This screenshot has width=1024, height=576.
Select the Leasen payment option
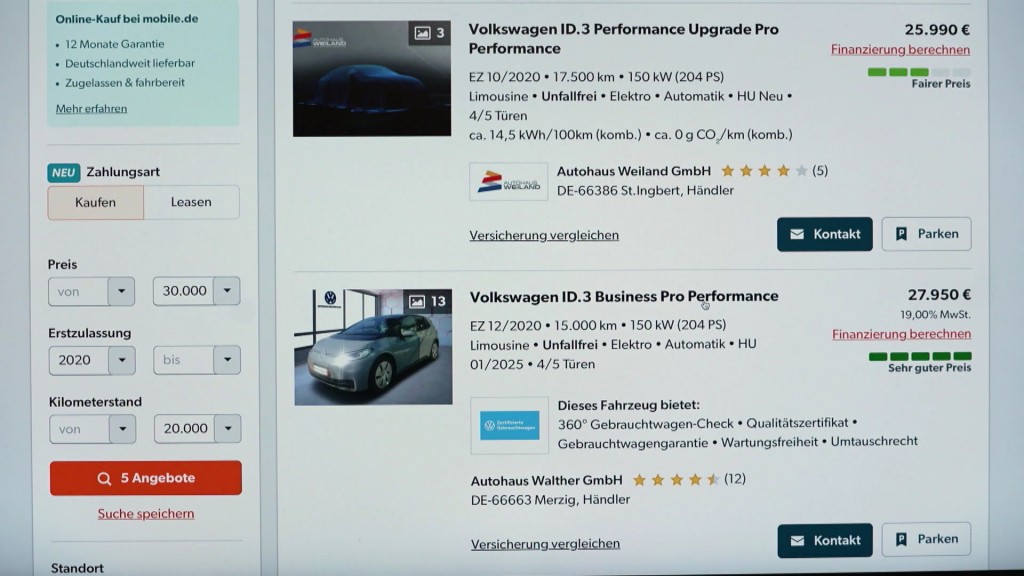[191, 202]
